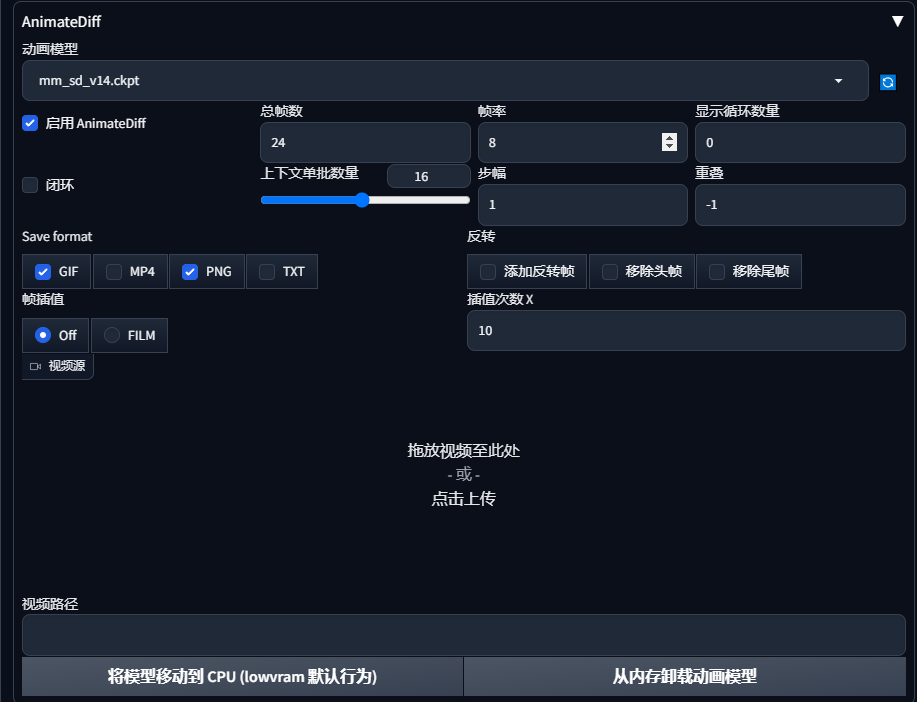Open the 动画模型 dropdown
The width and height of the screenshot is (917, 702).
(839, 81)
